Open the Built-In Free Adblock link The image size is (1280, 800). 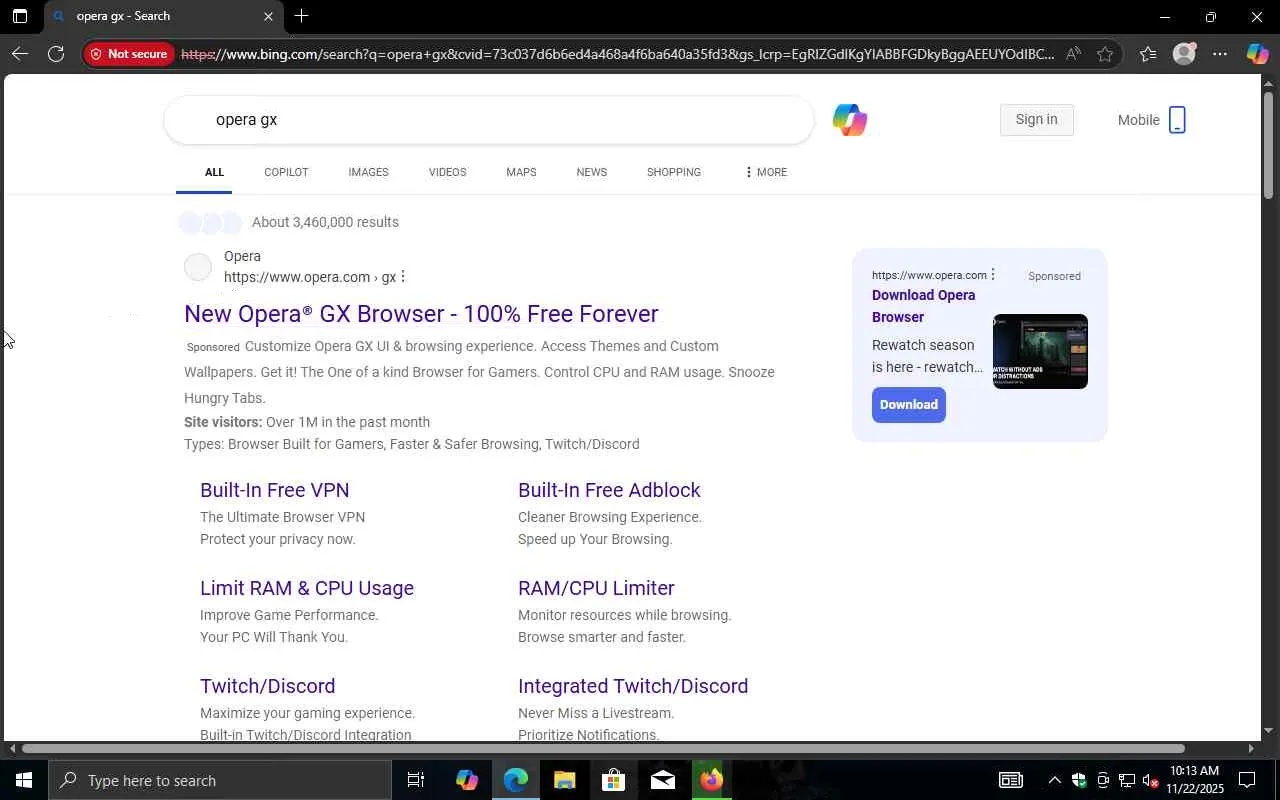tap(609, 490)
